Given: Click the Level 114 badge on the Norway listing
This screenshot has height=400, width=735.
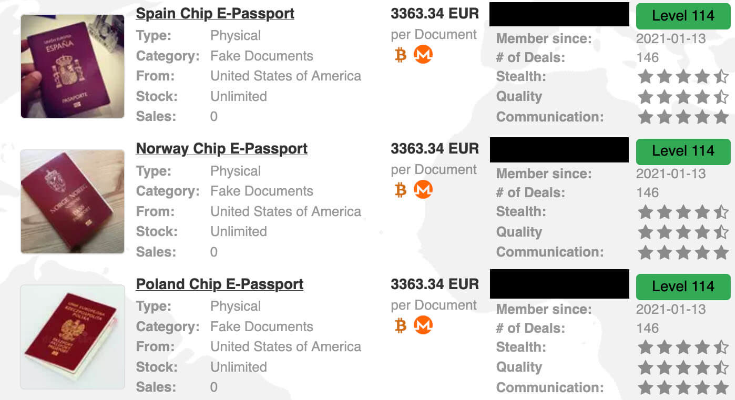Looking at the screenshot, I should 683,151.
